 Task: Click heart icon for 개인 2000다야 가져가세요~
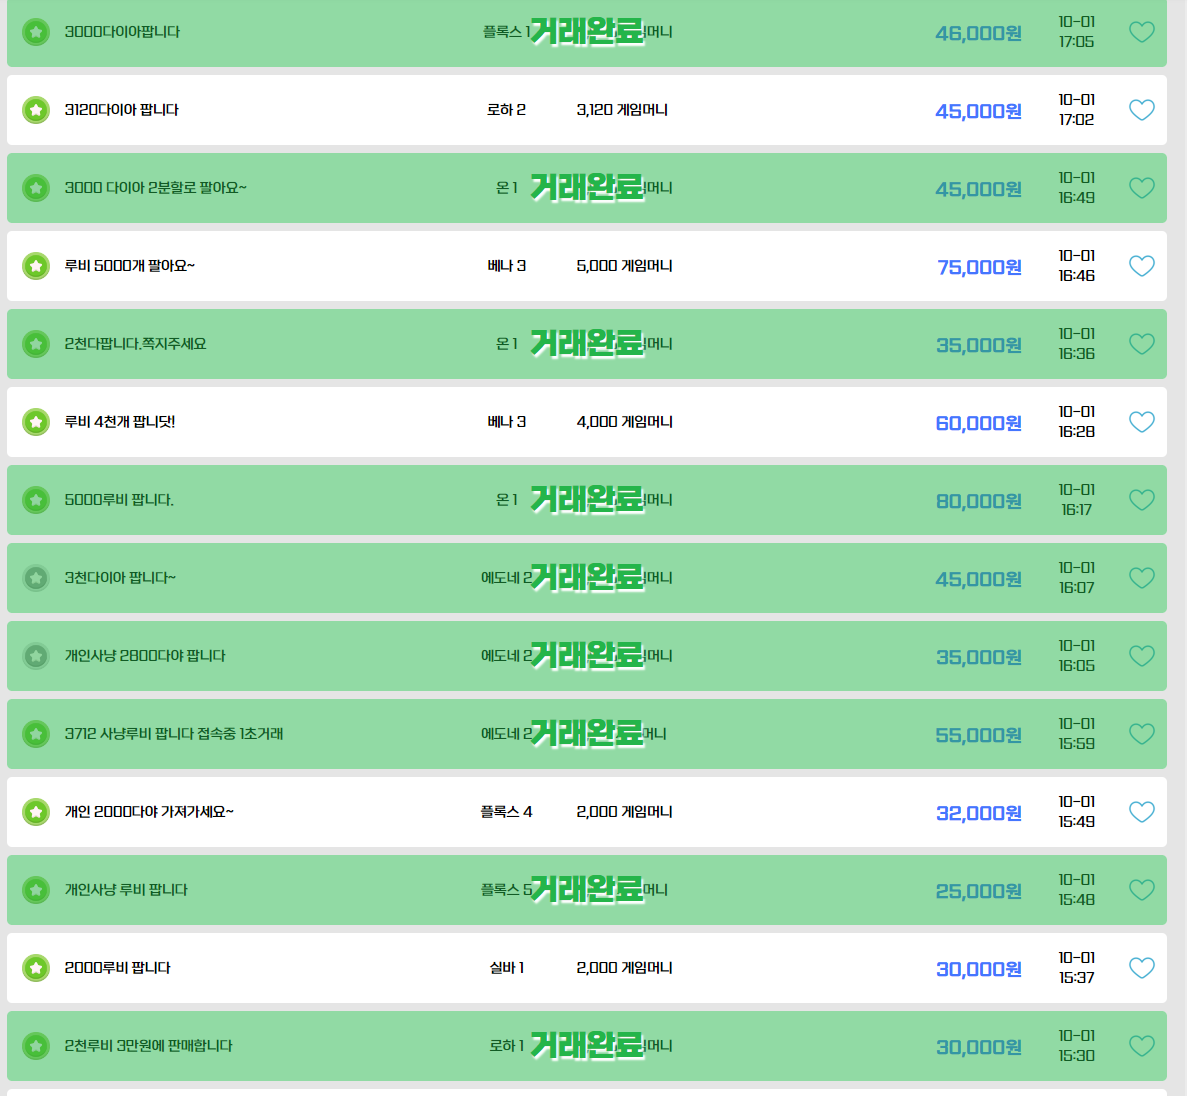coord(1141,812)
